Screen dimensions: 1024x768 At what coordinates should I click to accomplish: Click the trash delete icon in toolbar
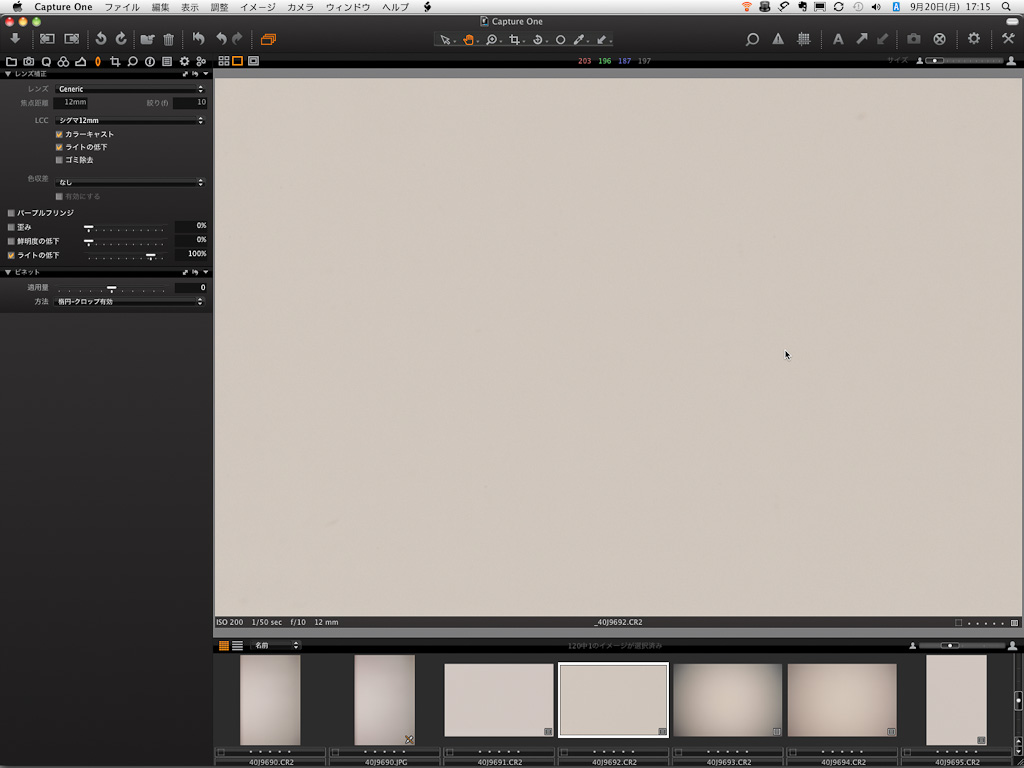point(168,39)
